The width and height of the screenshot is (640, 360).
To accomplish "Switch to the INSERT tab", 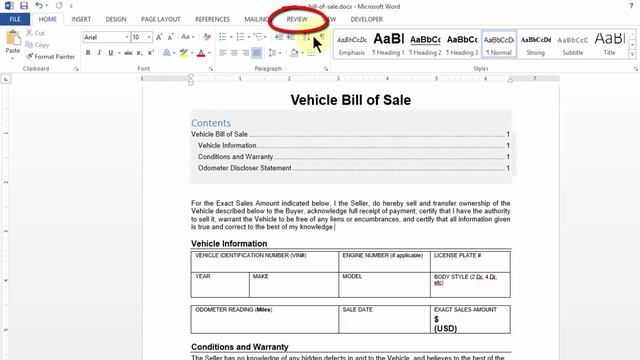I will [81, 19].
